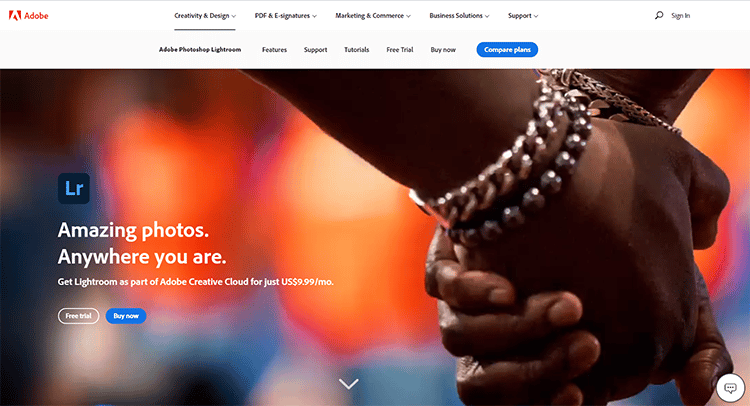Screen dimensions: 750x406
Task: Select the Tutorials link
Action: (357, 50)
